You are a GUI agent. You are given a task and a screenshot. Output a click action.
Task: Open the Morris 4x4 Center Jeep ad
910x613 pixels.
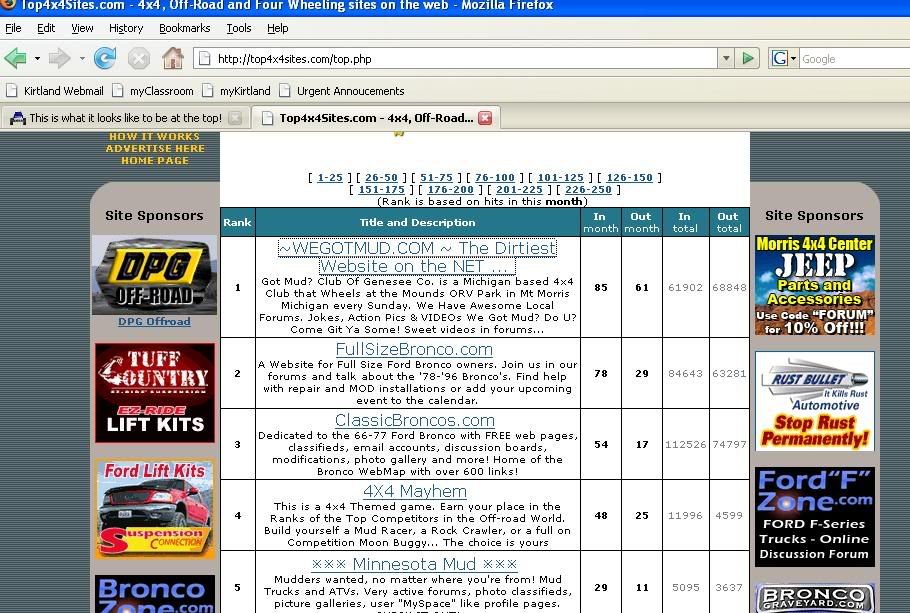click(814, 285)
